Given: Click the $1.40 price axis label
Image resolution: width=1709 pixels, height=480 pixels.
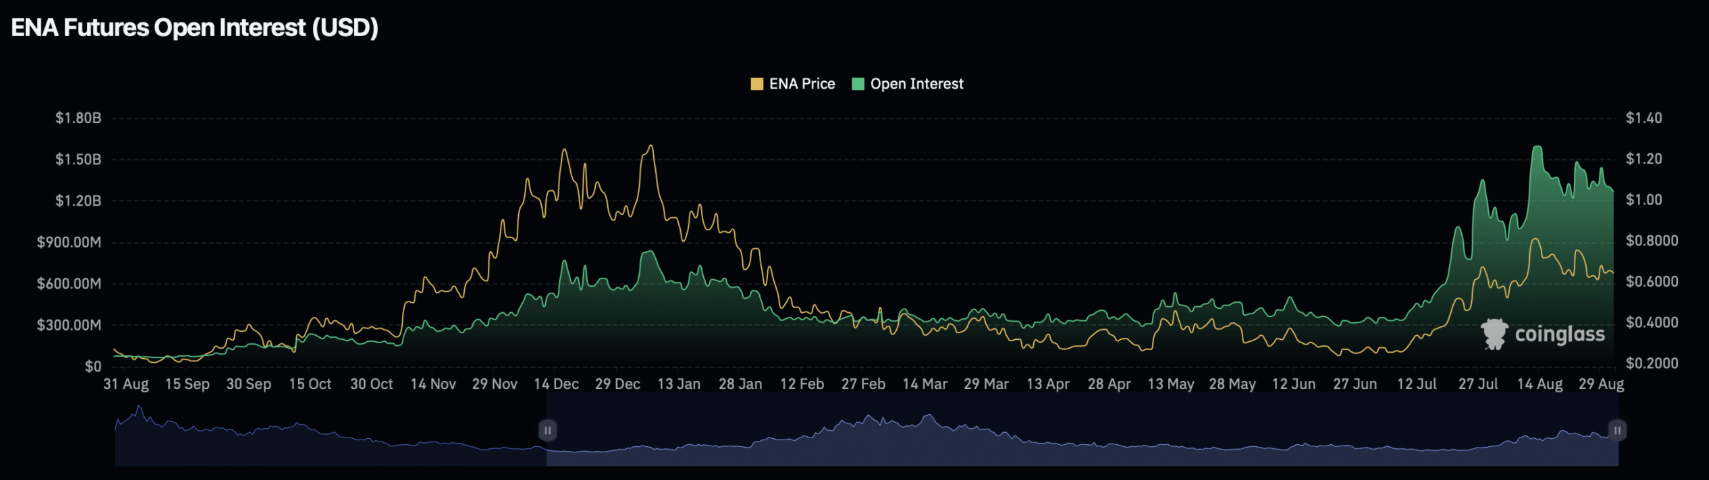Looking at the screenshot, I should point(1644,118).
